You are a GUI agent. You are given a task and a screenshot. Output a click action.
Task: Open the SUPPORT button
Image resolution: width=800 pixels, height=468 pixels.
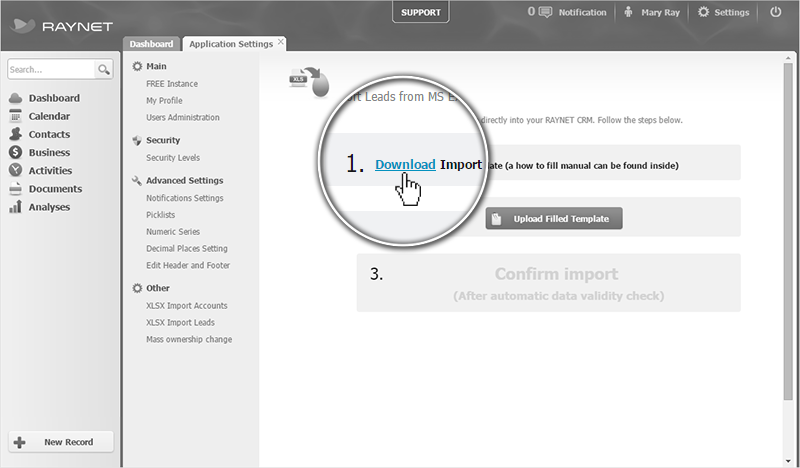(420, 12)
